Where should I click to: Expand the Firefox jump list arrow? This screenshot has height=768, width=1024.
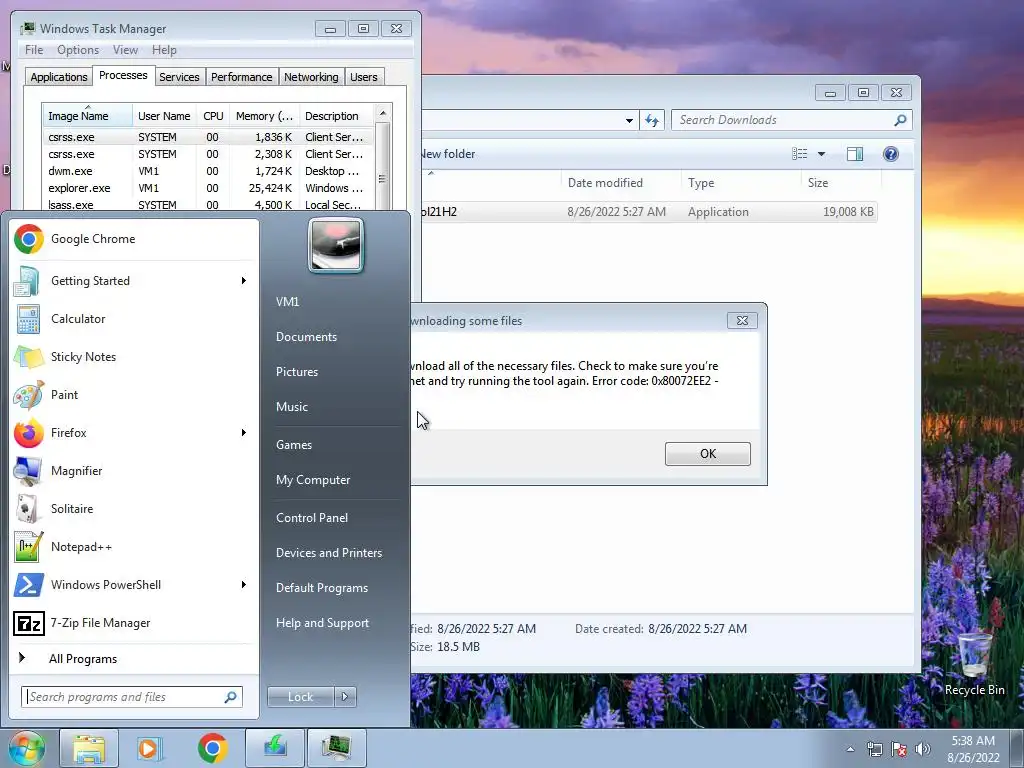tap(244, 432)
